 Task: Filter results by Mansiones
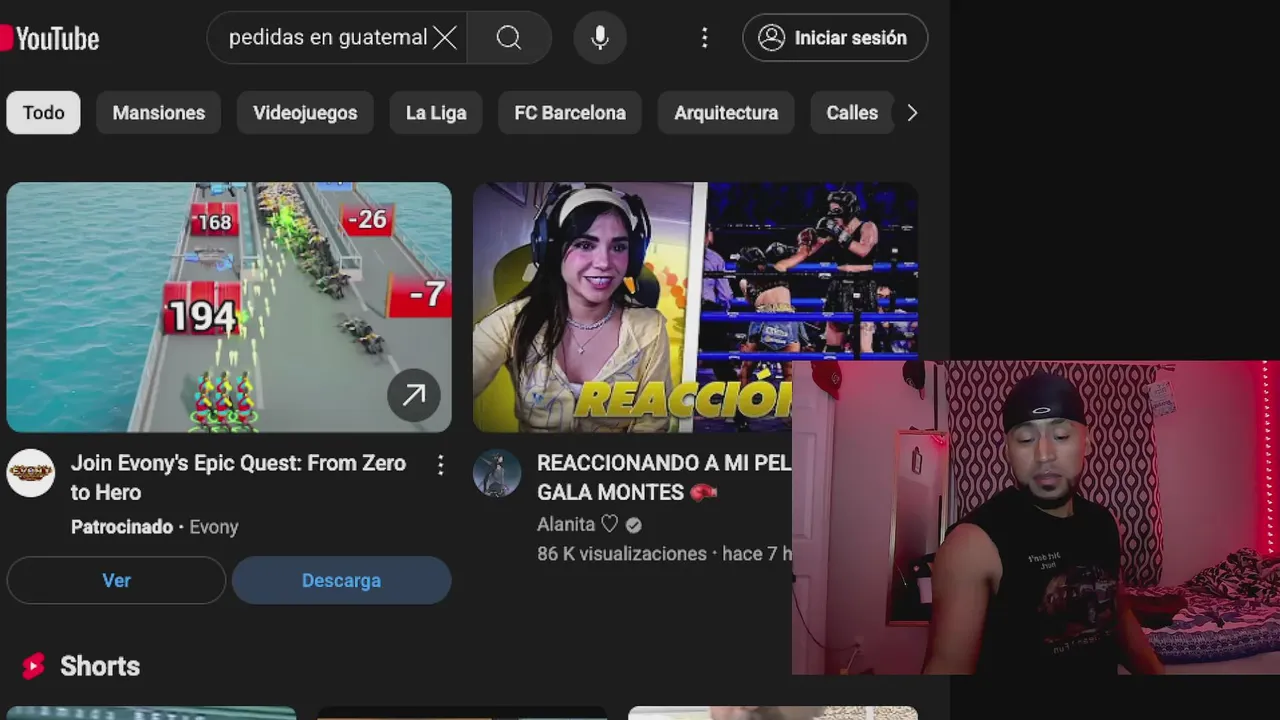(158, 113)
